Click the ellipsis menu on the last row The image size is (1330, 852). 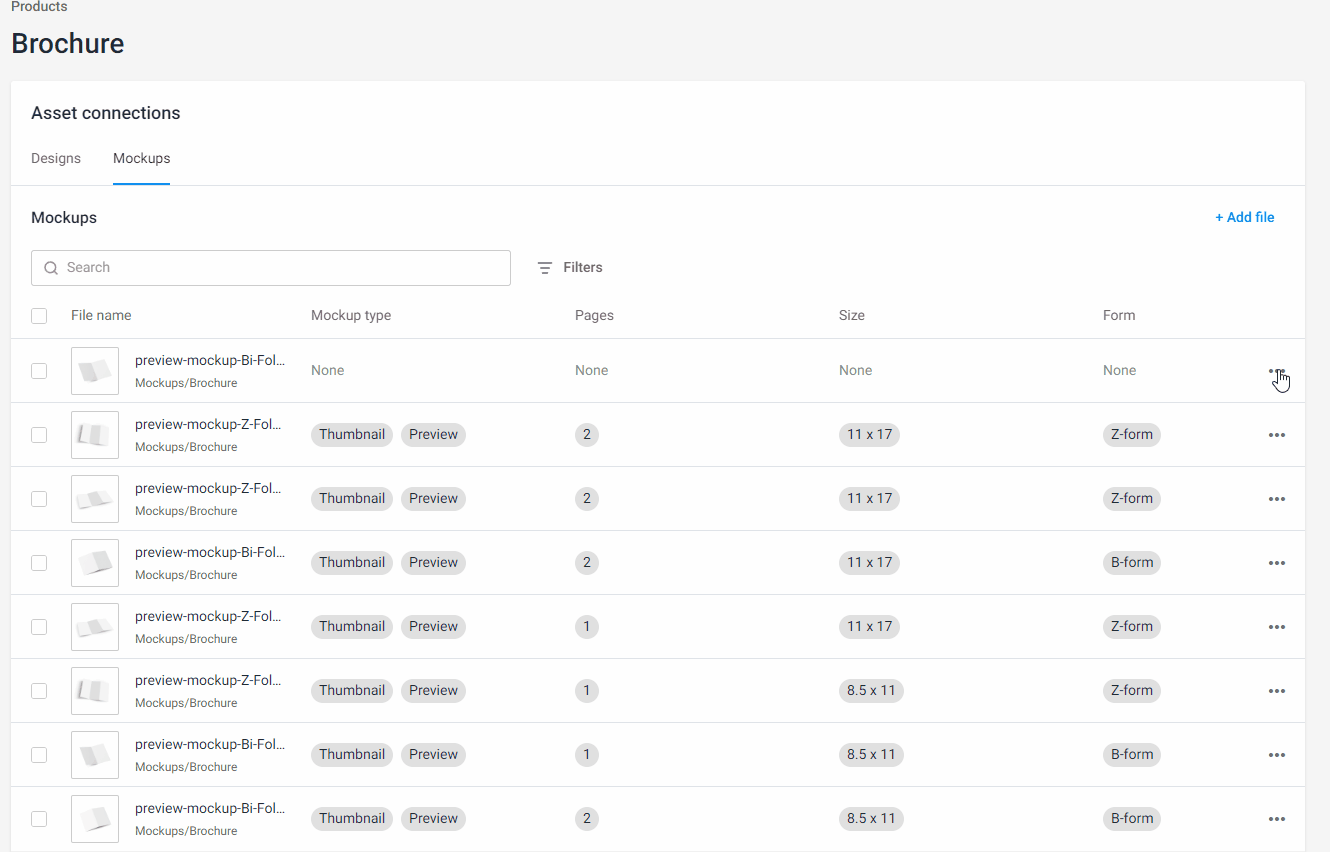click(1277, 818)
